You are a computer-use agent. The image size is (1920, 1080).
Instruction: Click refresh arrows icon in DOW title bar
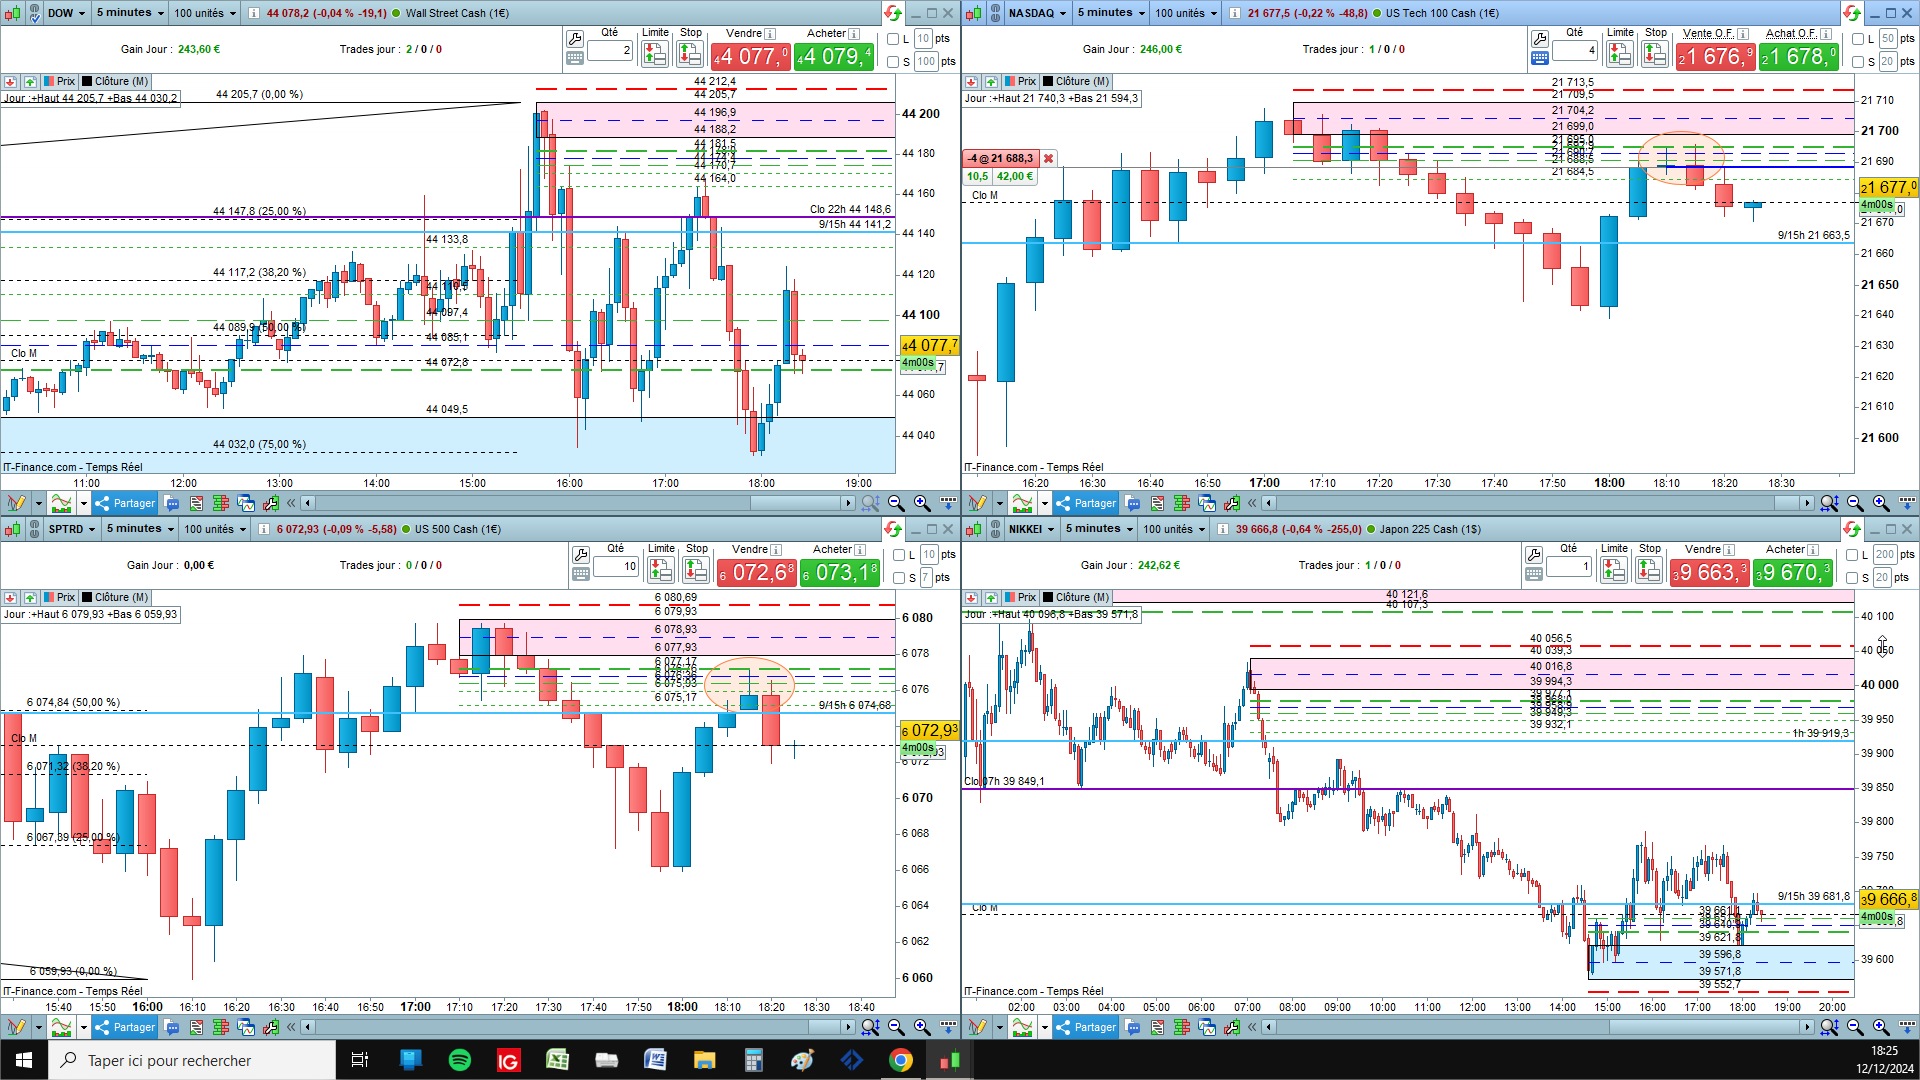(x=892, y=13)
